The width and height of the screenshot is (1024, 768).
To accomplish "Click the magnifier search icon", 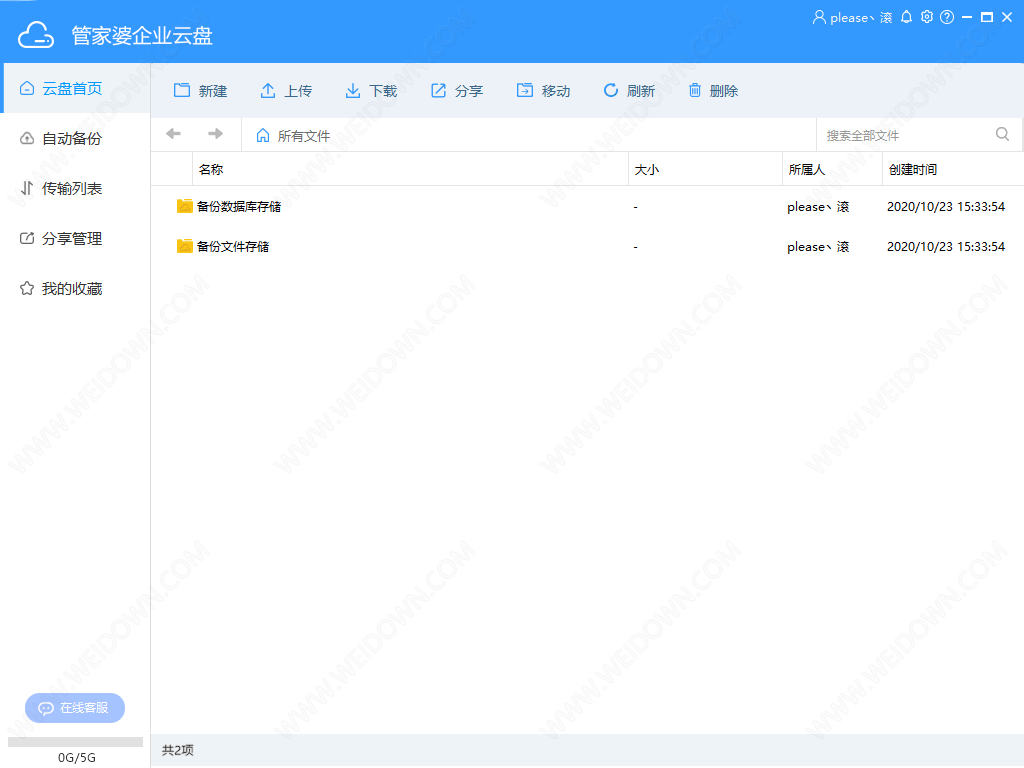I will tap(1002, 134).
